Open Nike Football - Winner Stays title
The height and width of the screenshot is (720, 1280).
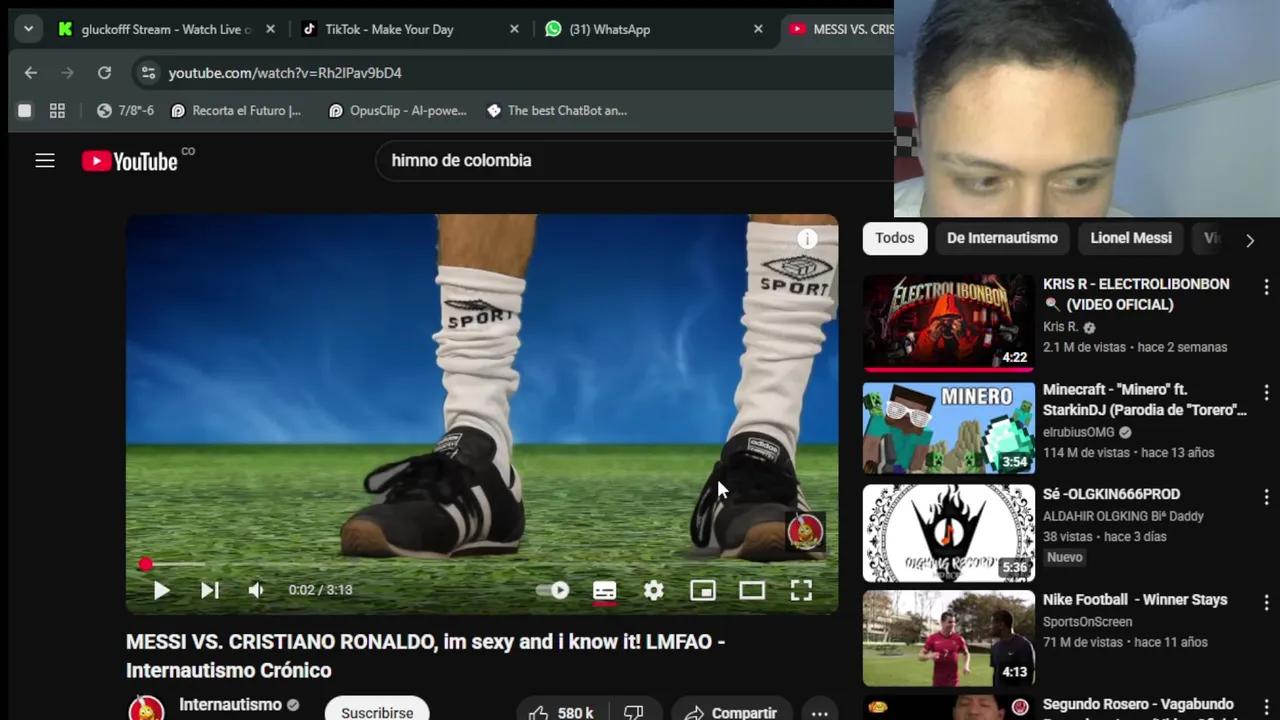pos(1135,599)
